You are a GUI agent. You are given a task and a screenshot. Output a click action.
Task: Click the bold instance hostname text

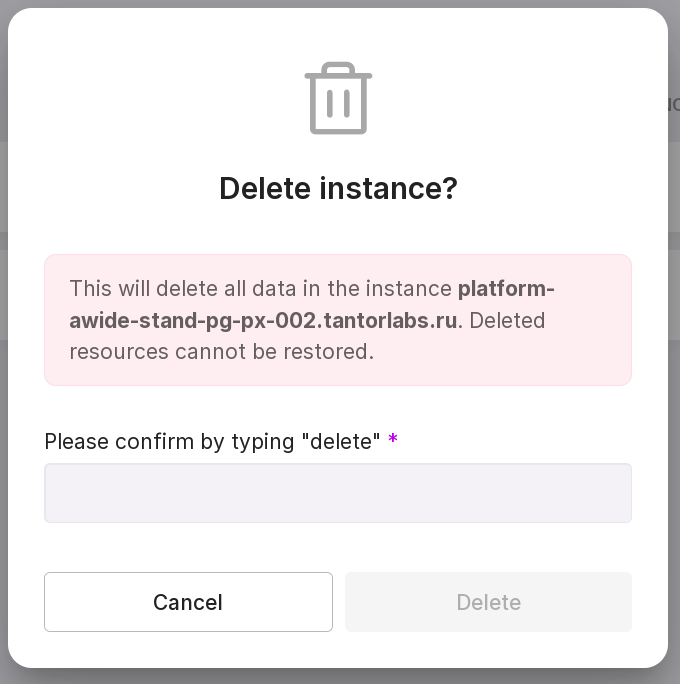(264, 320)
